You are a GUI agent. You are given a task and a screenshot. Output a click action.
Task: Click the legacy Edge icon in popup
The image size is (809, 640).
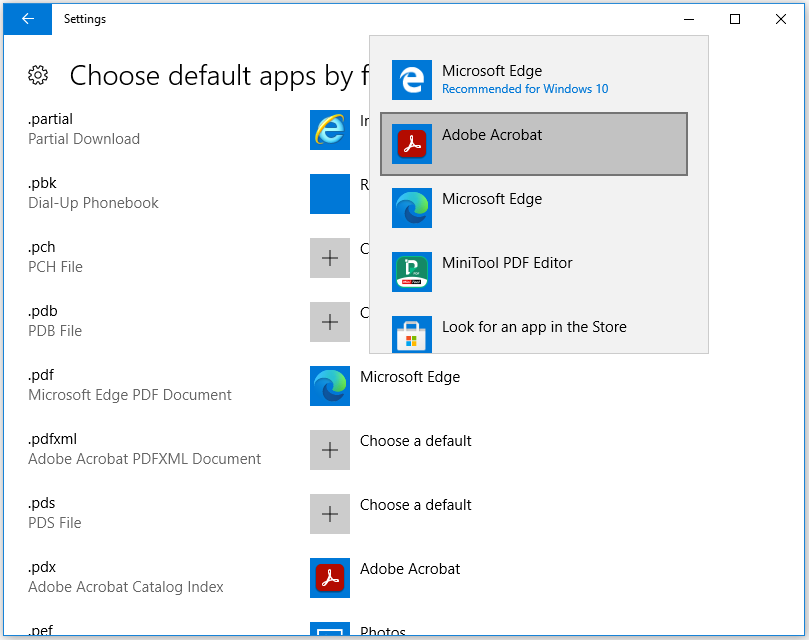tap(412, 80)
